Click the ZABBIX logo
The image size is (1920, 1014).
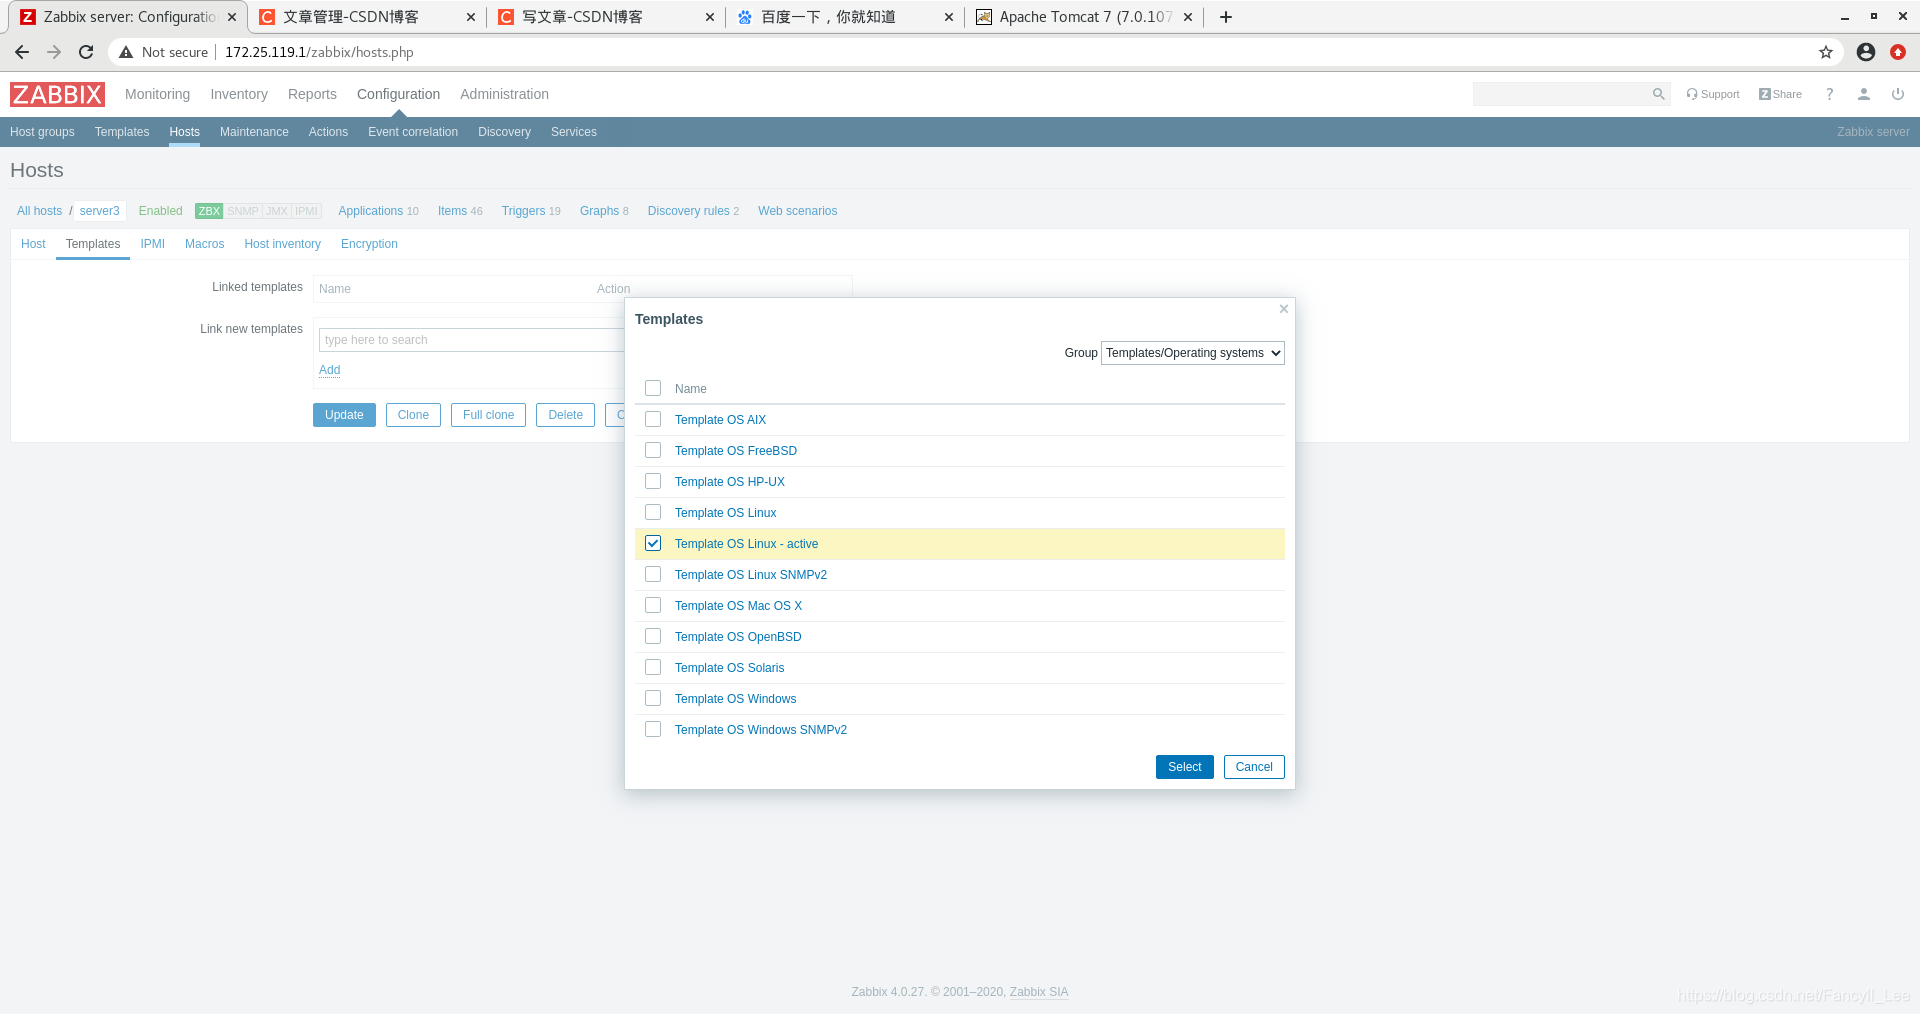coord(57,94)
